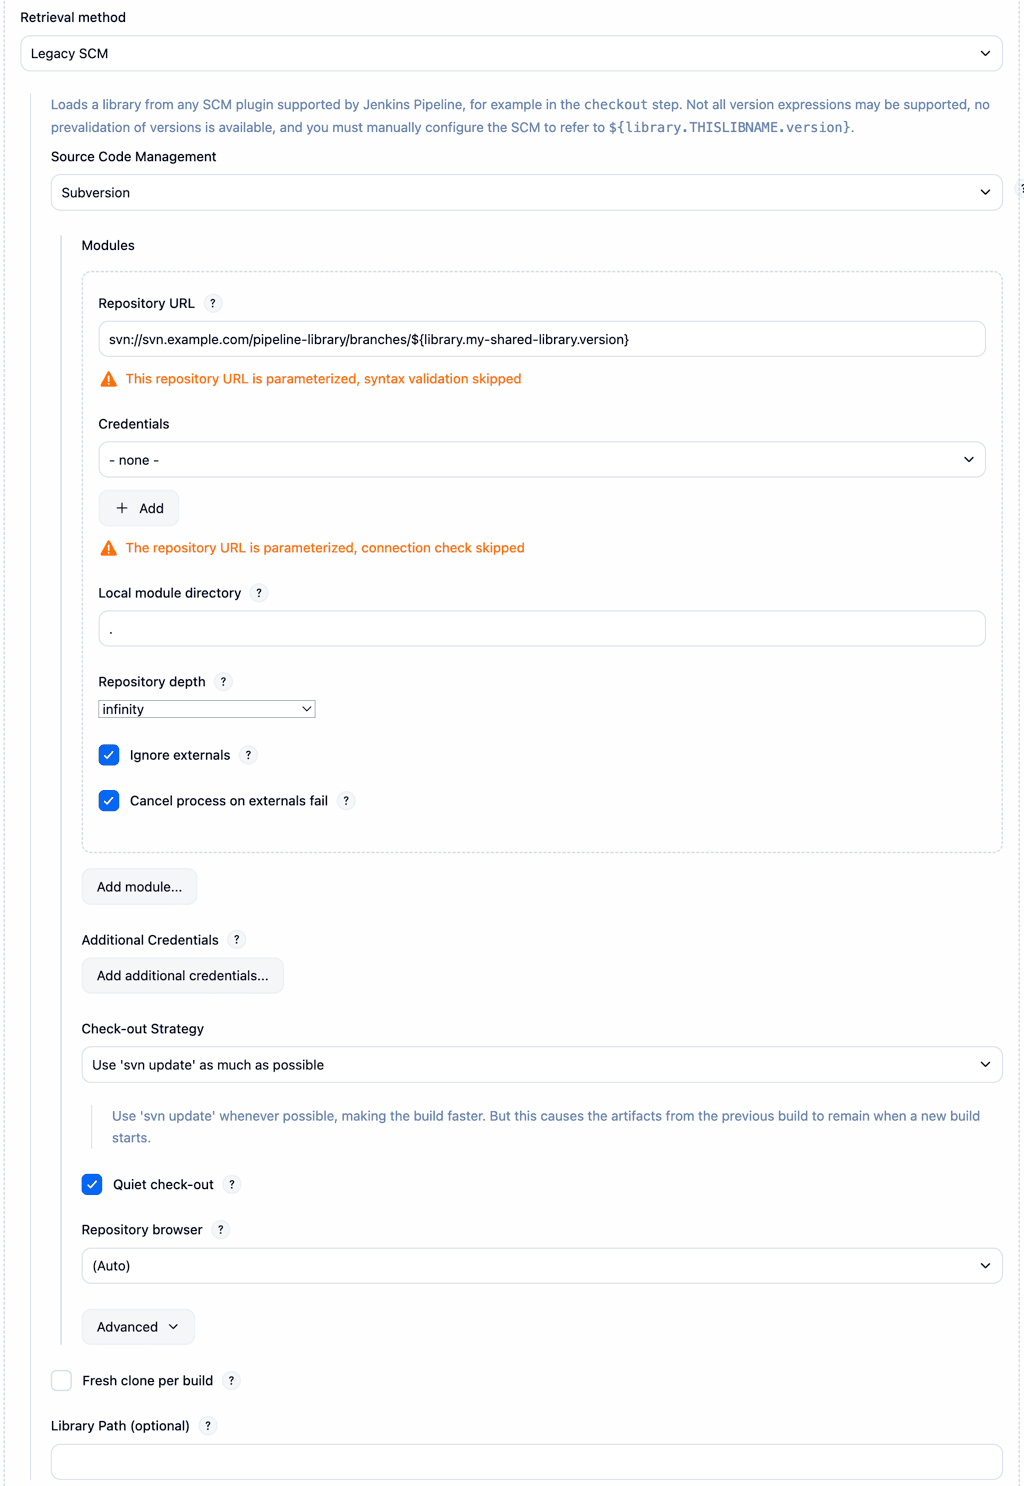
Task: Click the Add module button
Action: coord(139,886)
